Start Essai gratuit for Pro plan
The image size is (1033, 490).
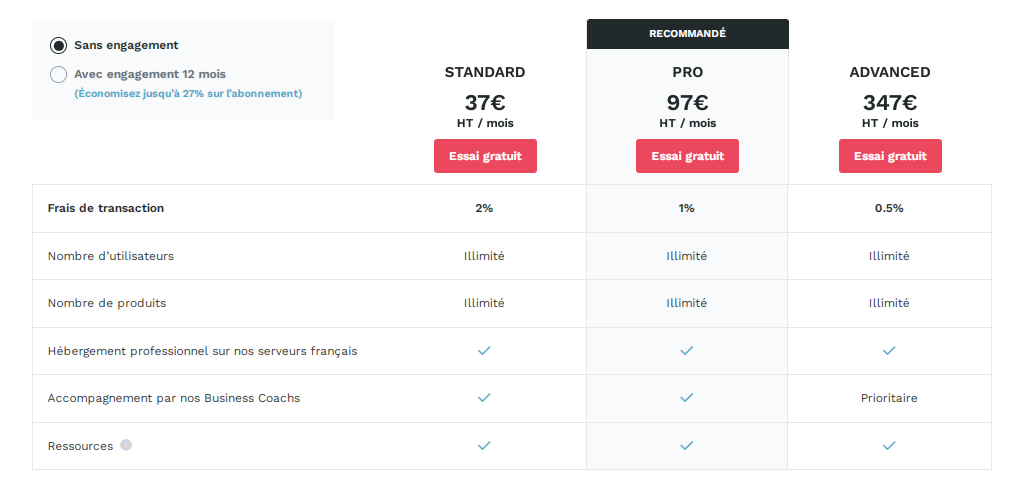(687, 156)
